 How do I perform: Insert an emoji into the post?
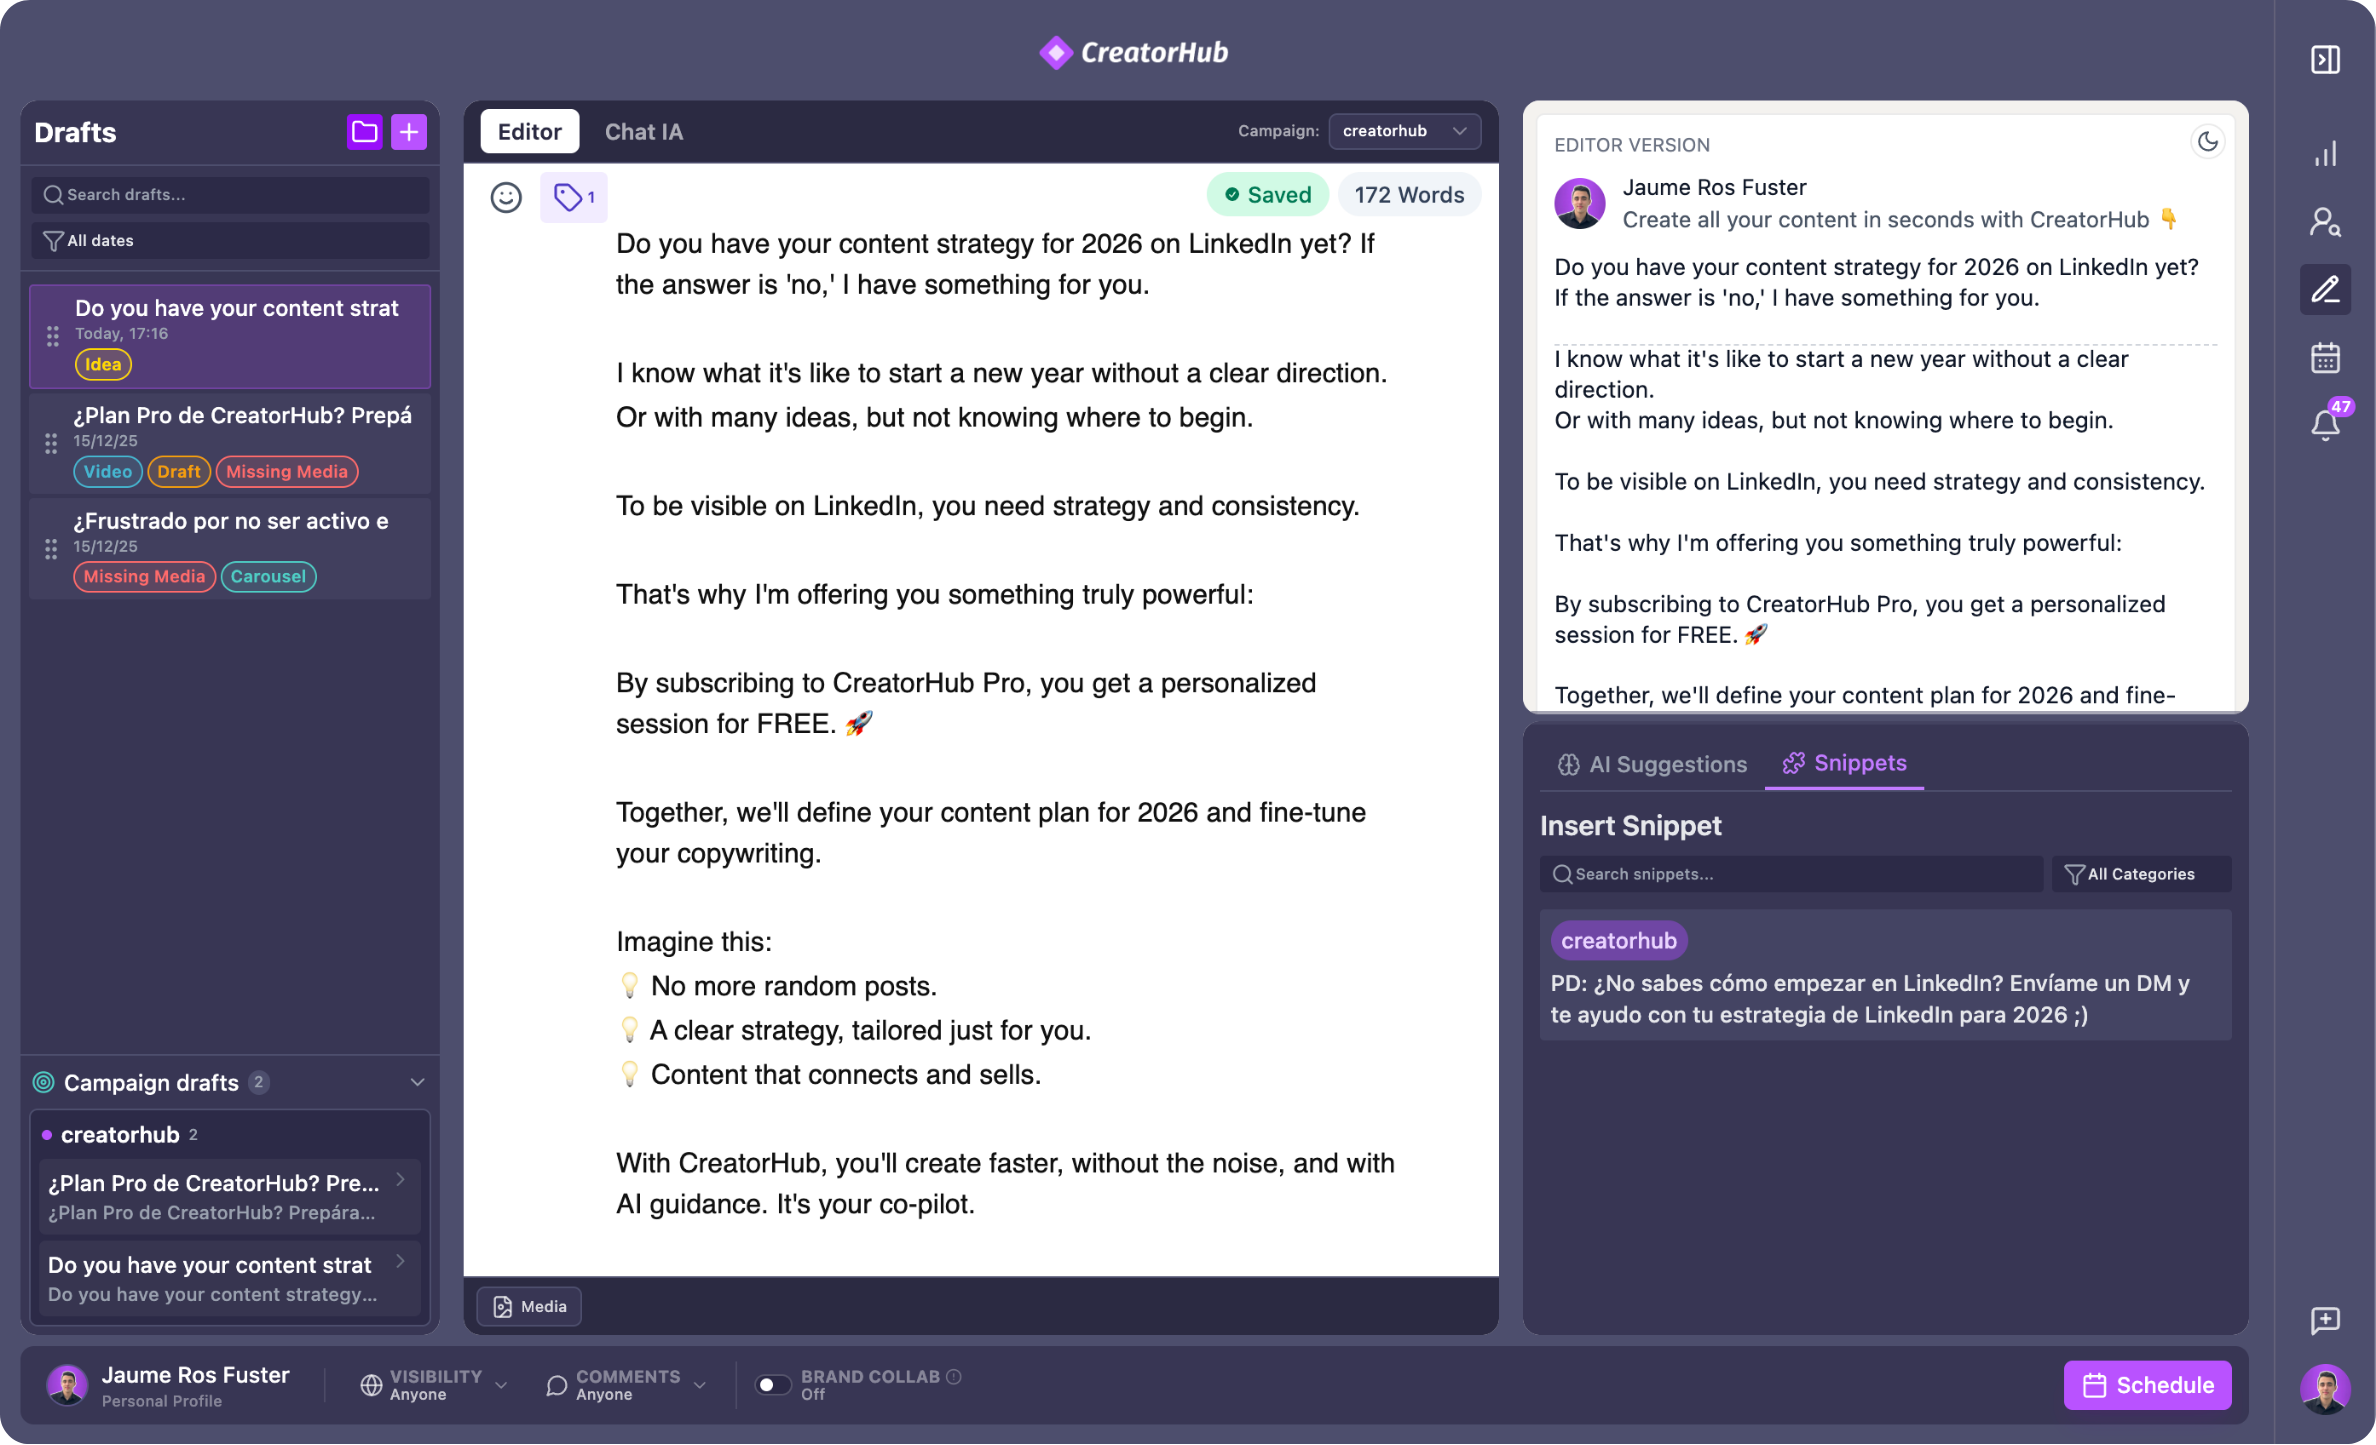click(505, 197)
